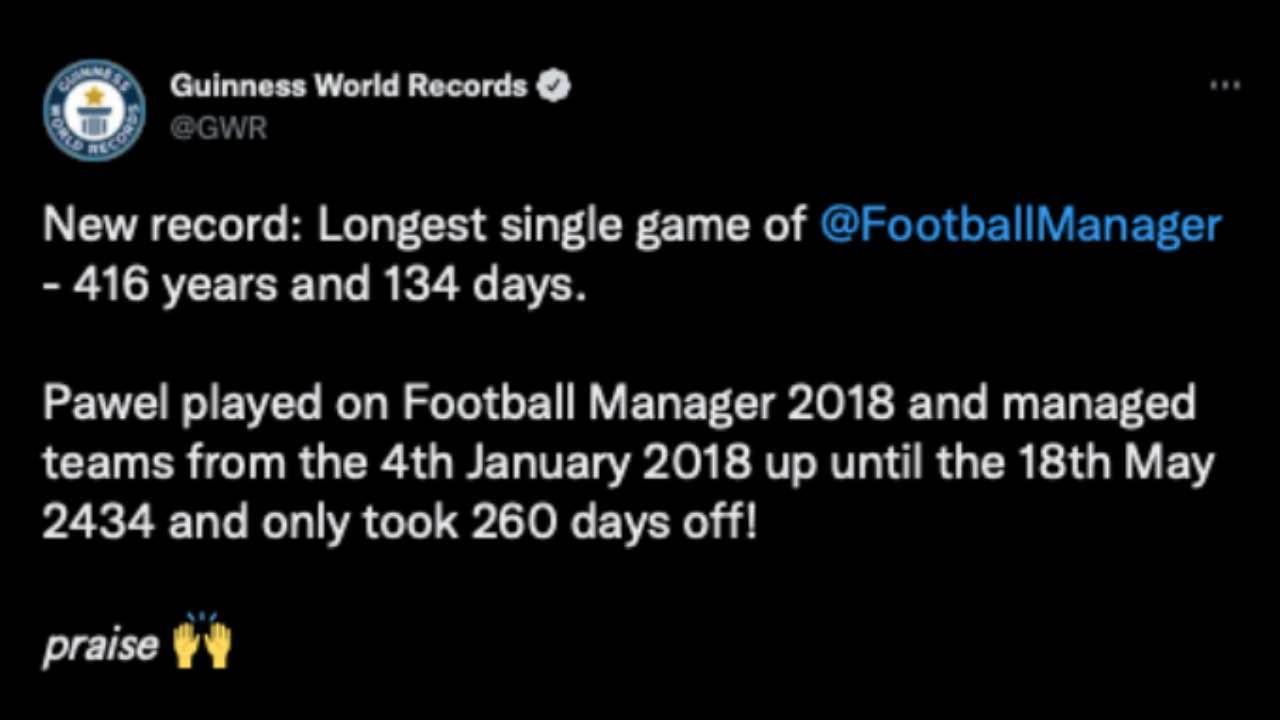Click the "Longest single game of" phrase
The height and width of the screenshot is (720, 1280).
561,227
